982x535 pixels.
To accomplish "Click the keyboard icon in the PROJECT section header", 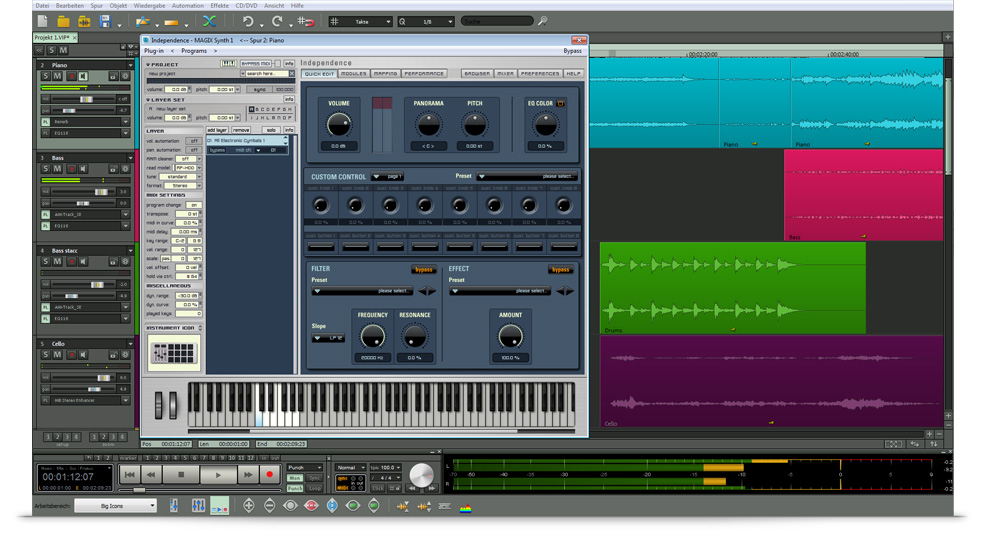I will [228, 63].
